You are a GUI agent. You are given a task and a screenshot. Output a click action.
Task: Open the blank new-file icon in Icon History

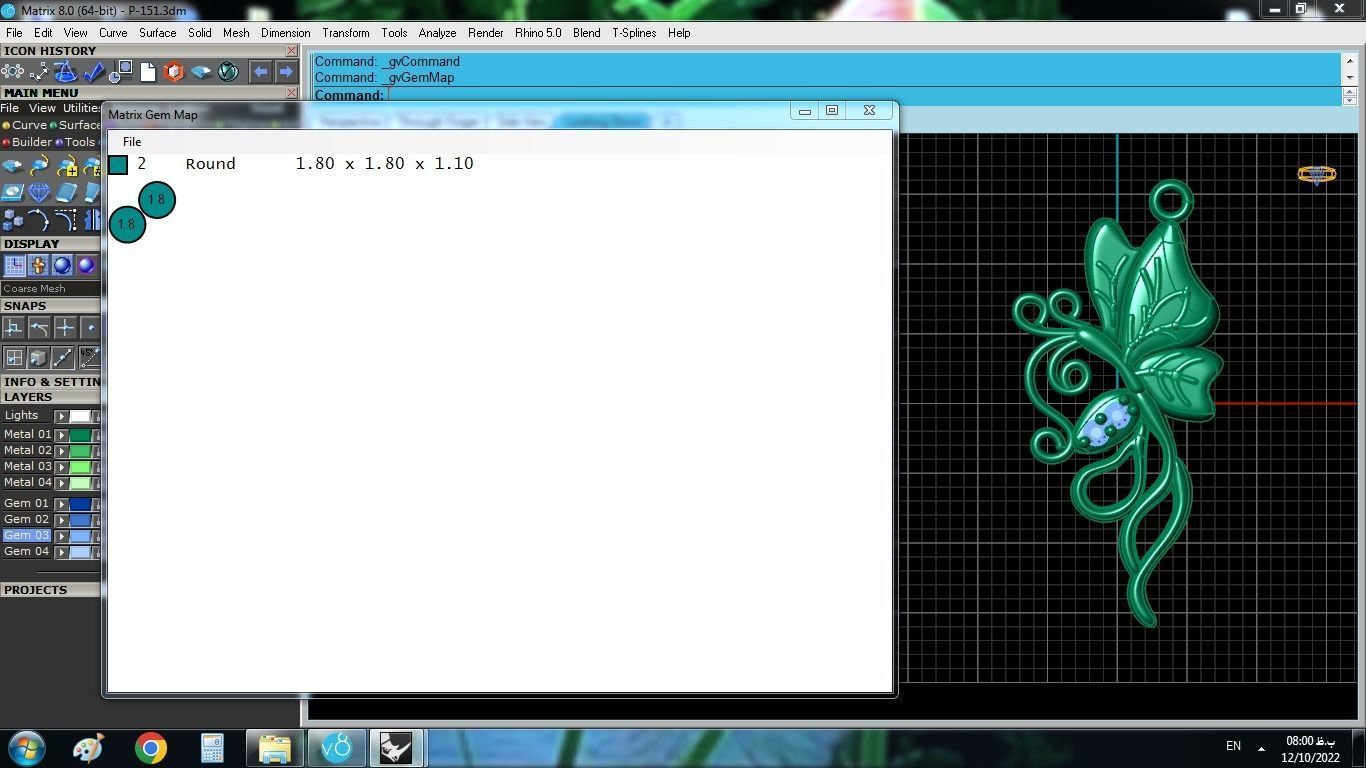(148, 71)
